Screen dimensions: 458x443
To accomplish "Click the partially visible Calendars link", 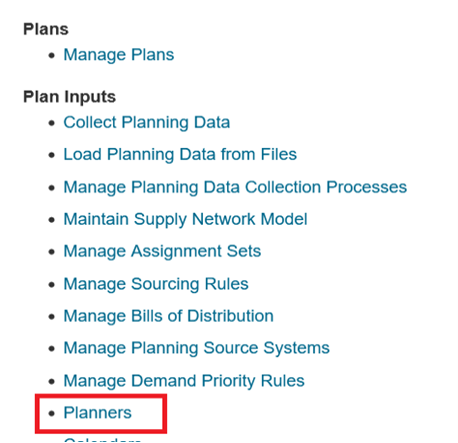I will [x=102, y=440].
